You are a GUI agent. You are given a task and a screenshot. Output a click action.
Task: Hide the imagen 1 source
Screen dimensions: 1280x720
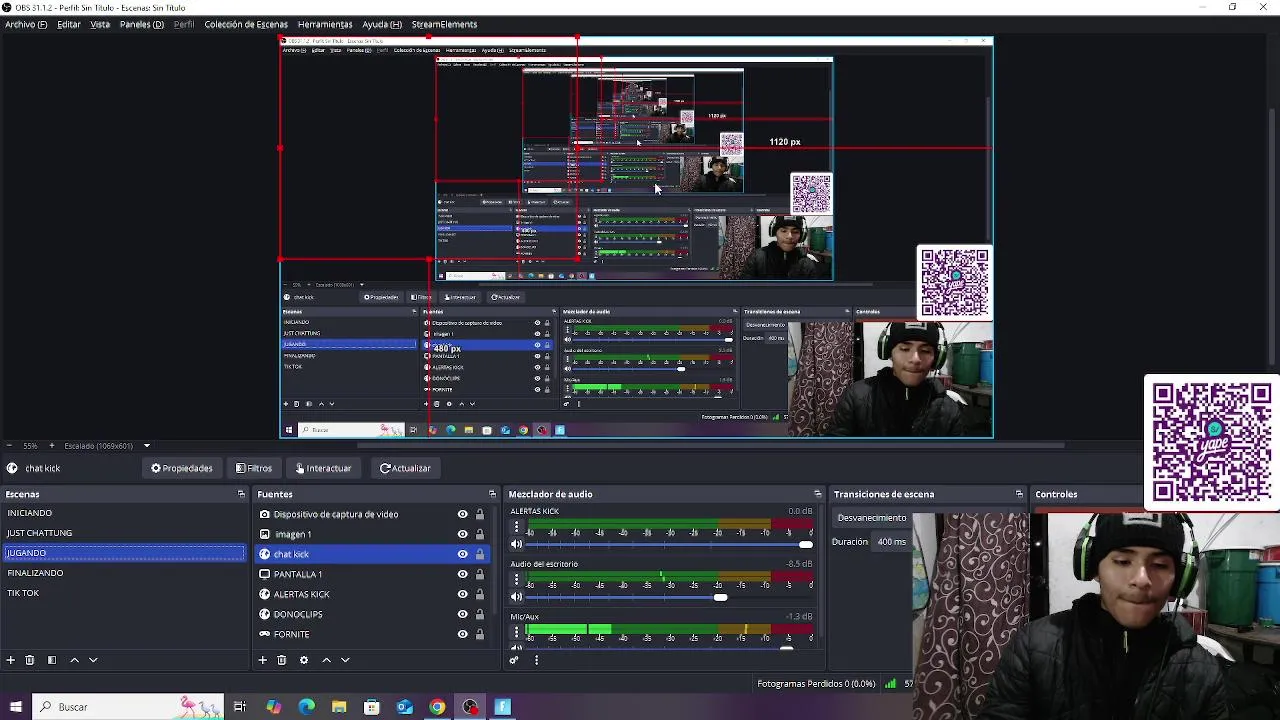coord(462,534)
